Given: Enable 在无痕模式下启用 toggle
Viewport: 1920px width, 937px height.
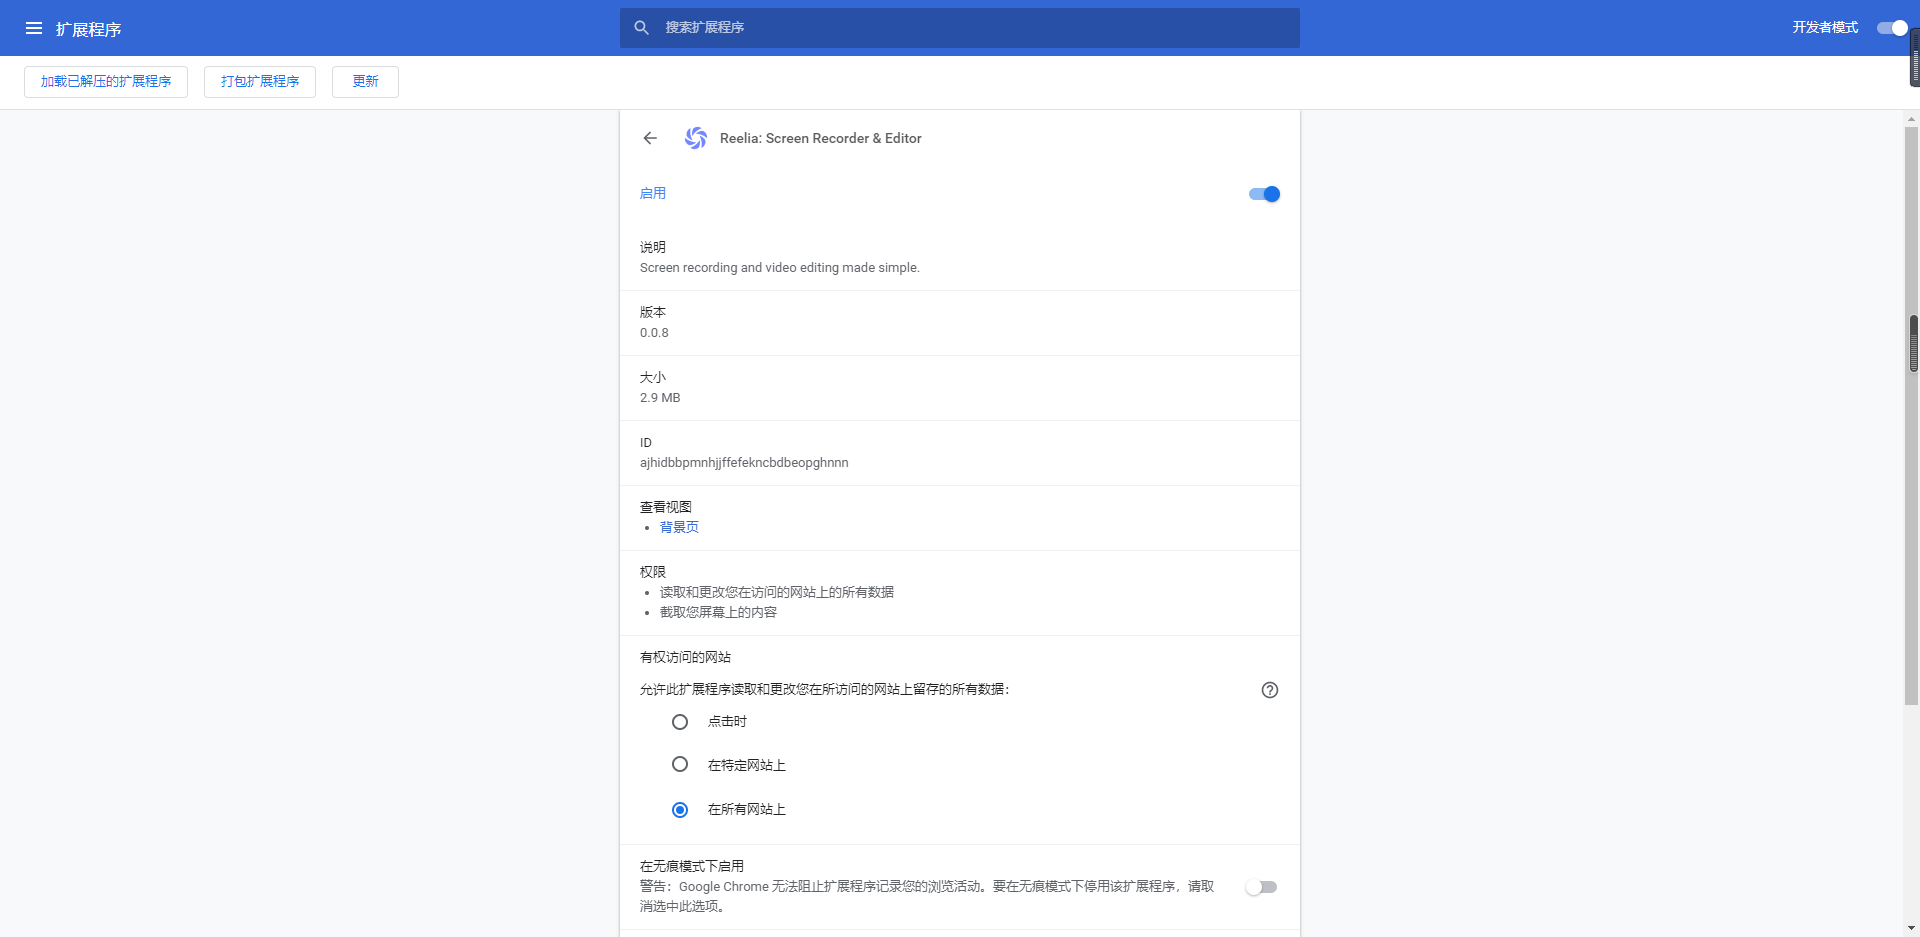Looking at the screenshot, I should [1261, 886].
